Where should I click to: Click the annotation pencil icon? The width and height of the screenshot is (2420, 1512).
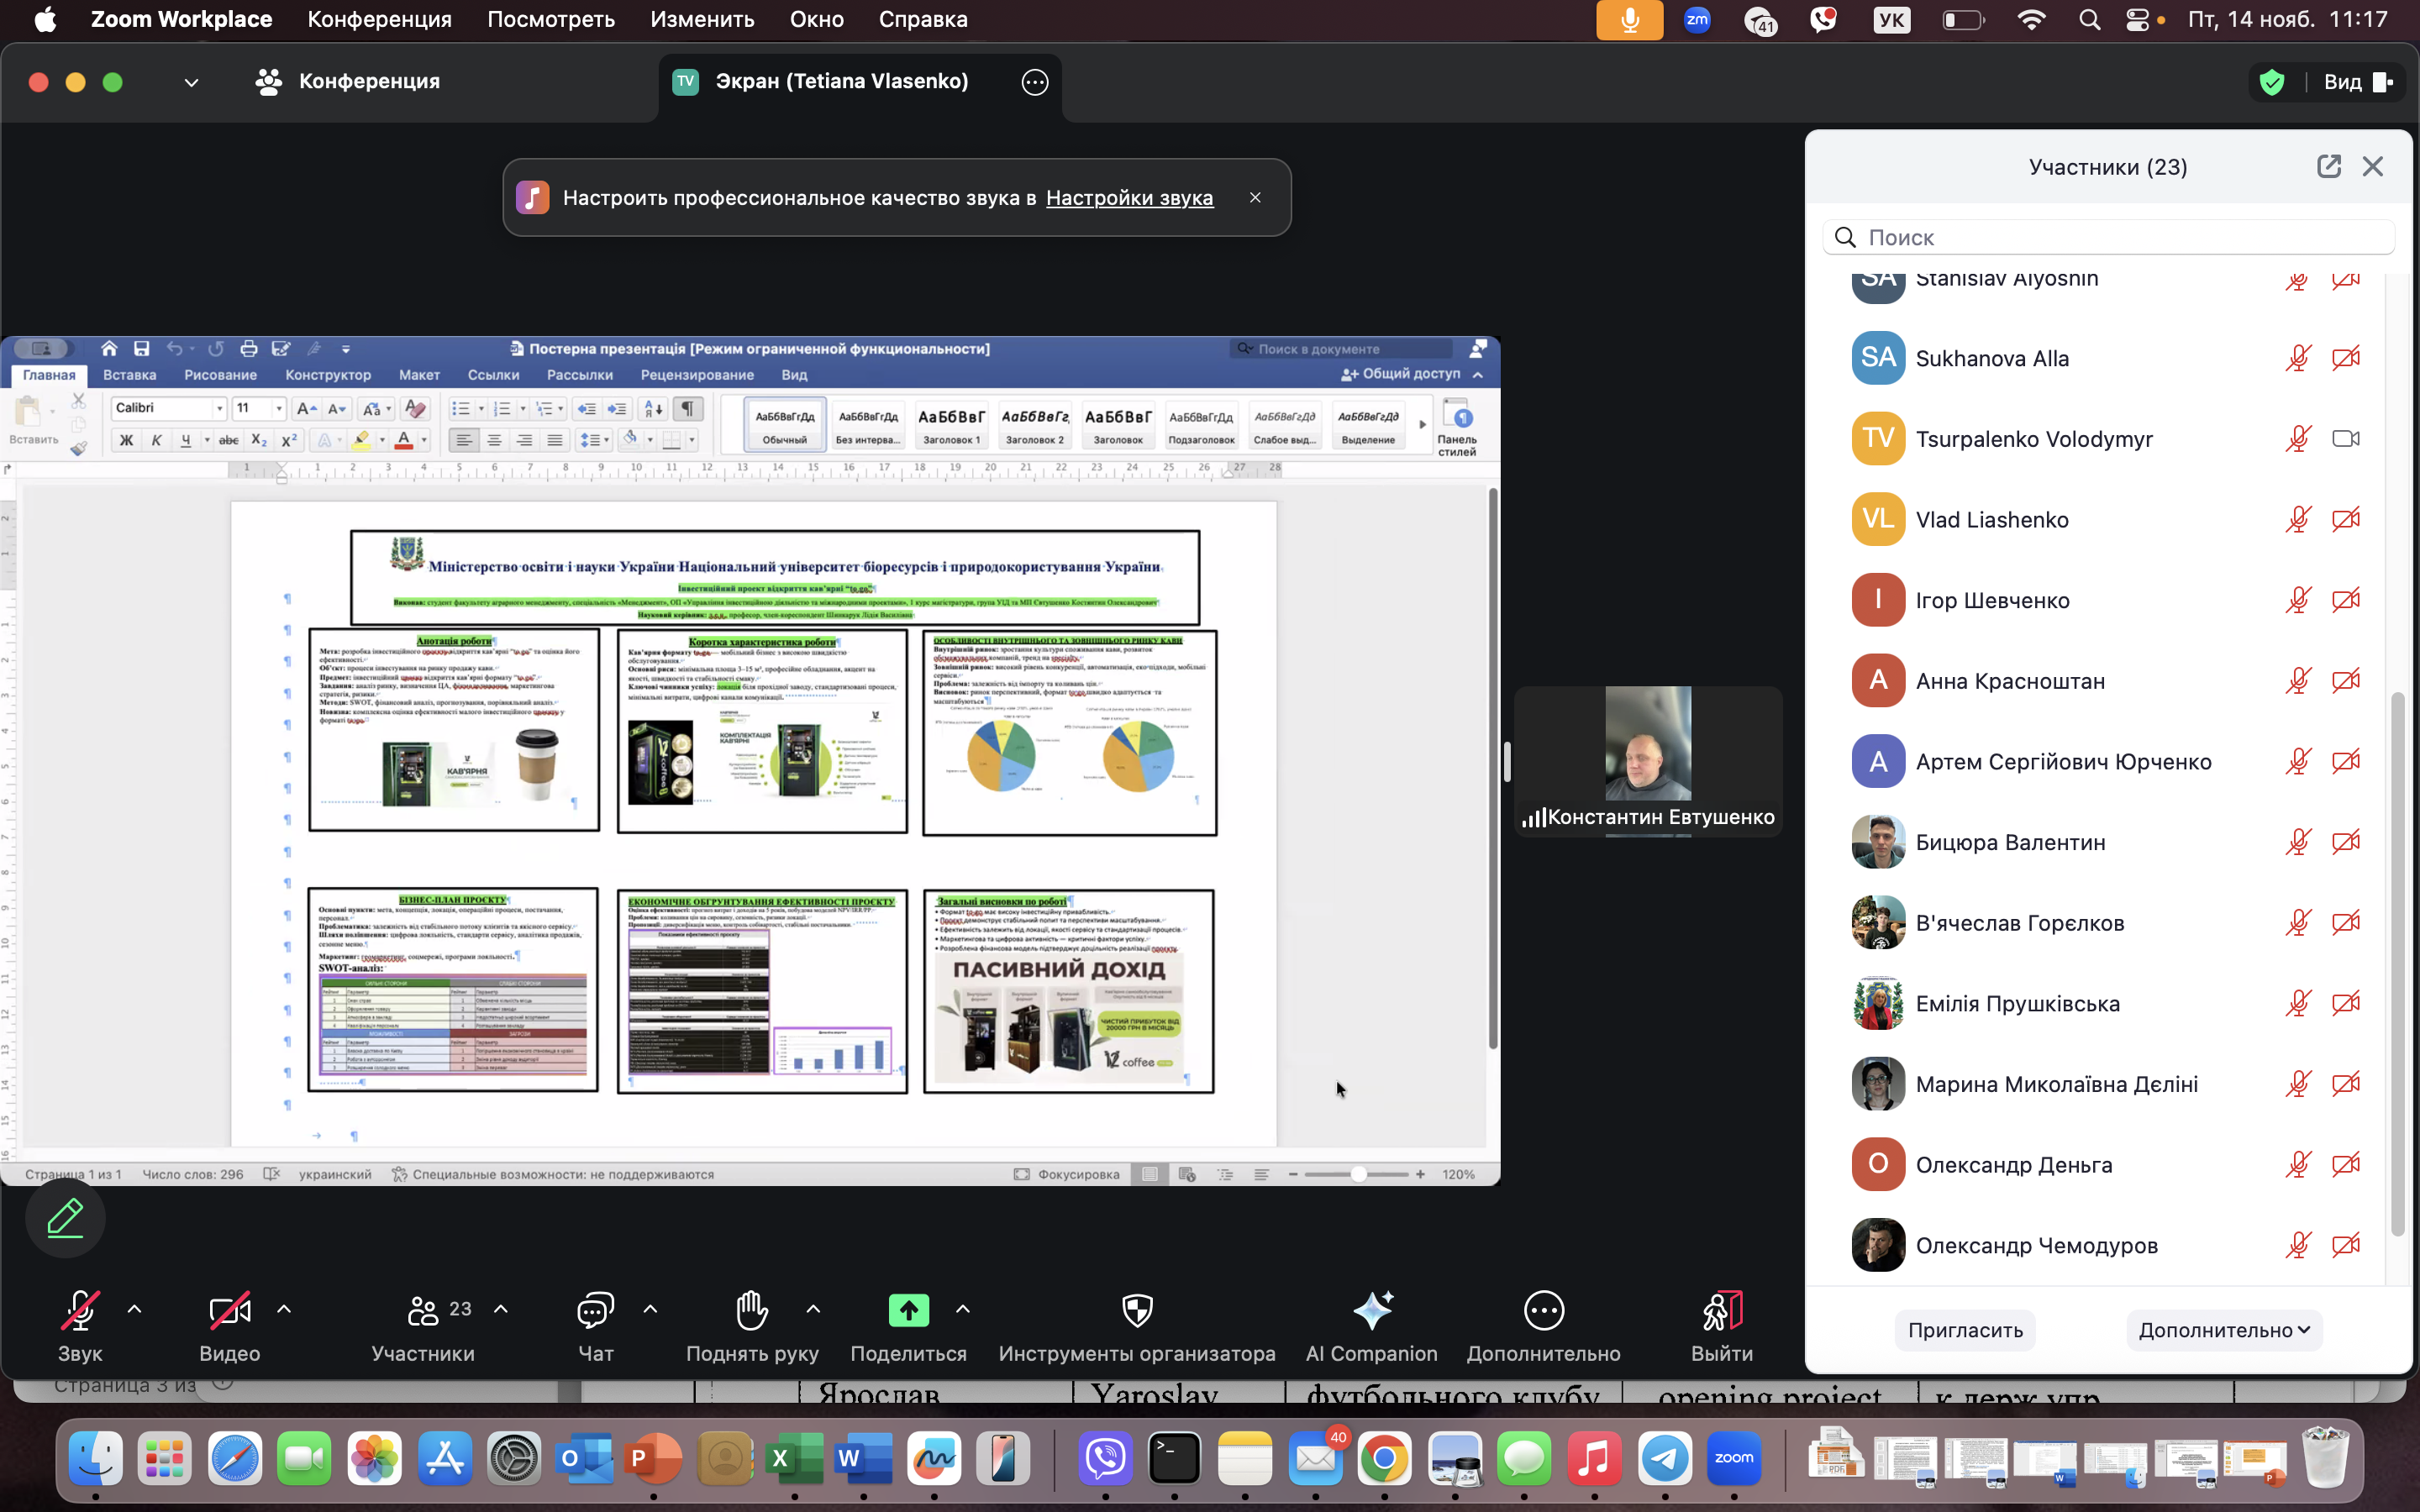[65, 1218]
